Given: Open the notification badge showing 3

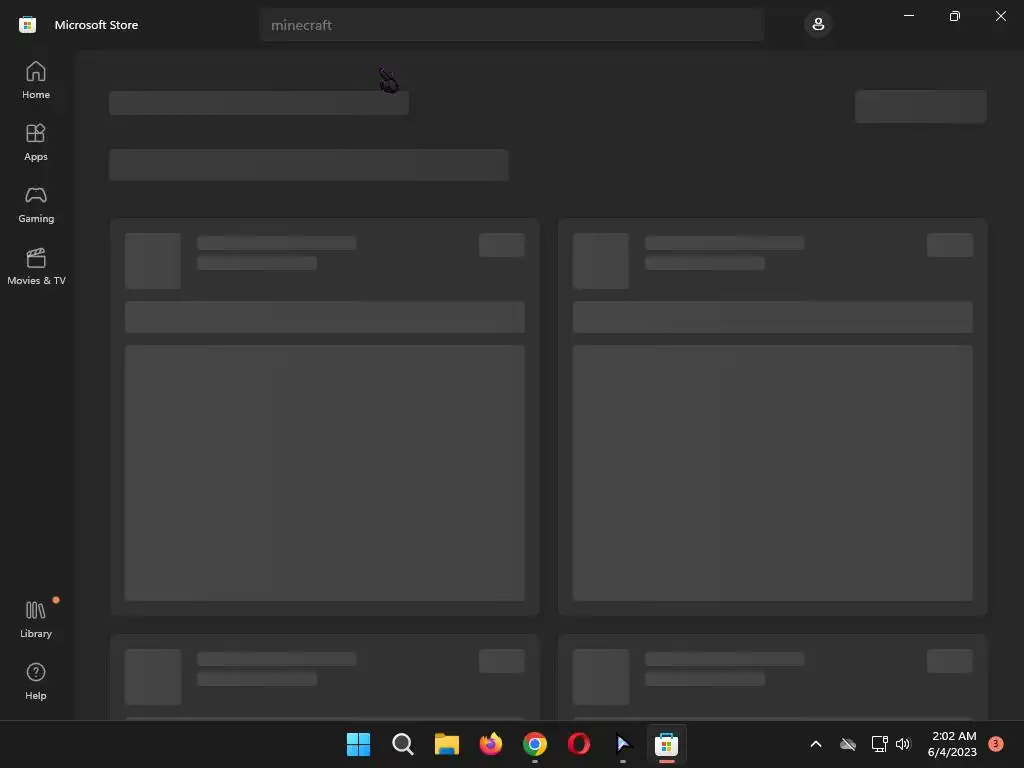Looking at the screenshot, I should tap(995, 743).
